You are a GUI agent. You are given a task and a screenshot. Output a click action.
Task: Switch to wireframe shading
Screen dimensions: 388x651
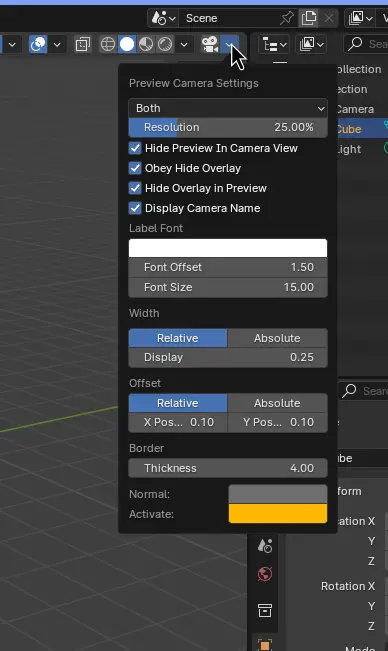[108, 44]
